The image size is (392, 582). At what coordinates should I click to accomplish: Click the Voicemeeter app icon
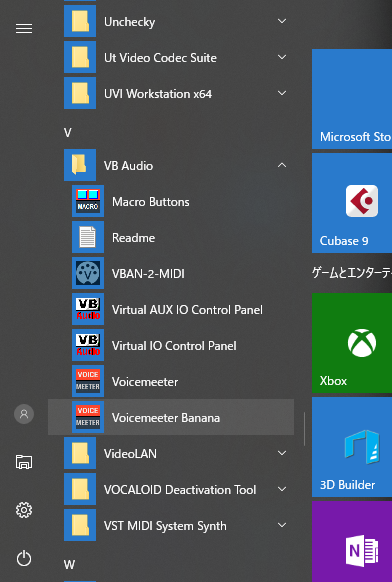tap(88, 381)
